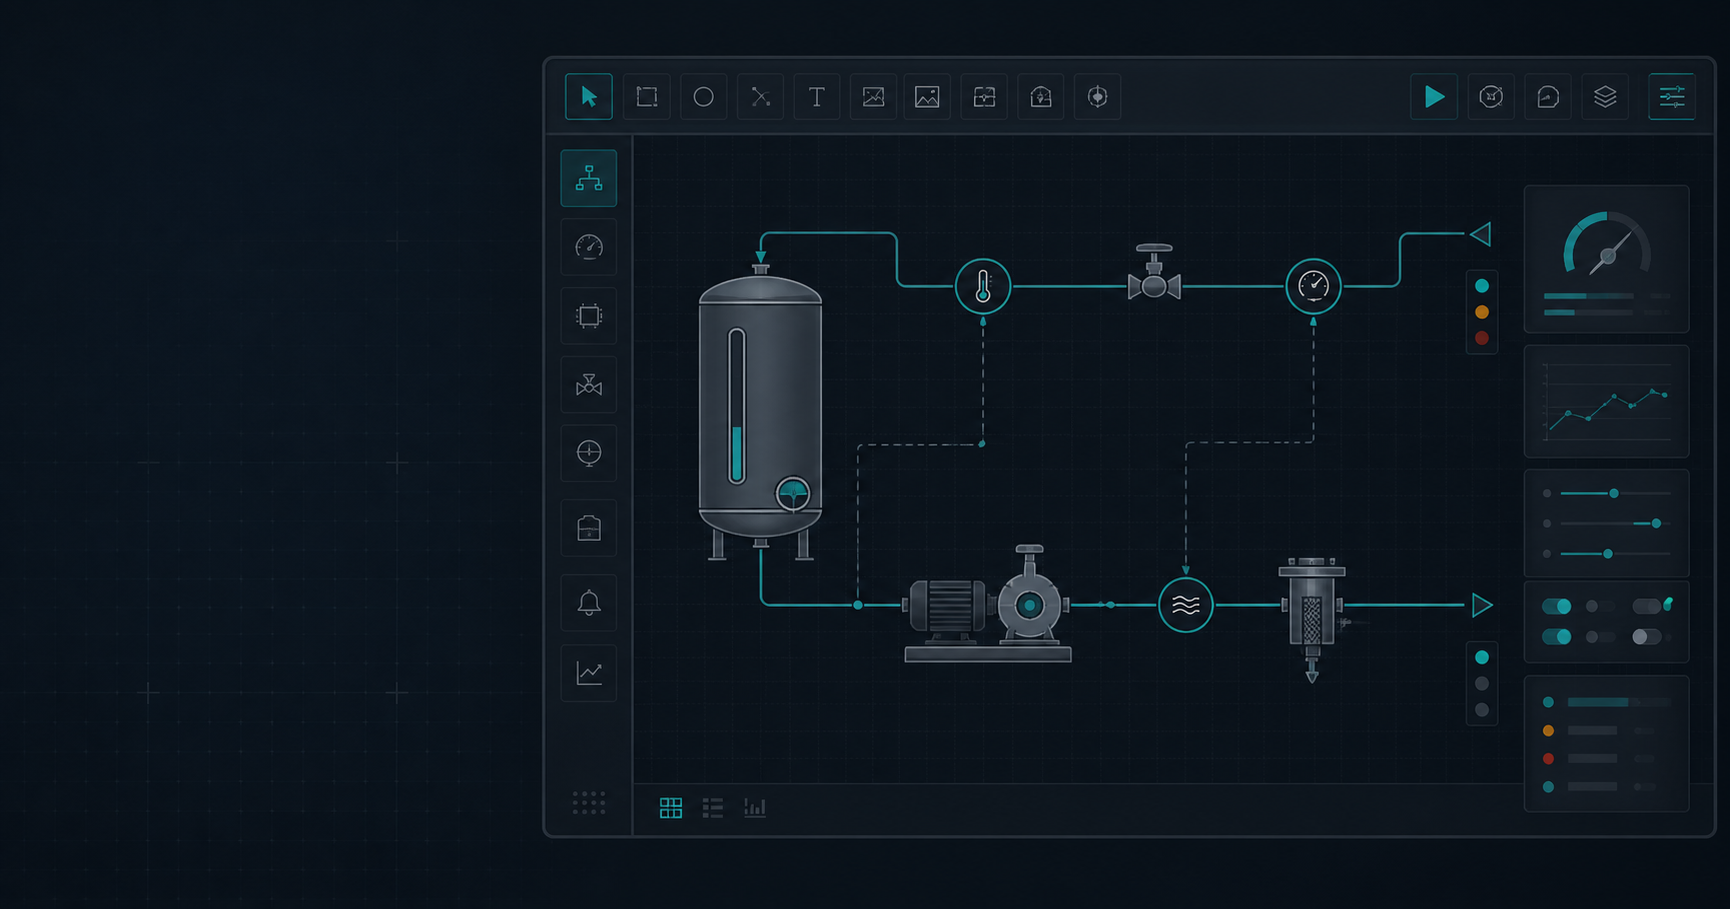The height and width of the screenshot is (909, 1730).
Task: Click the crosshair circle icon in sidebar
Action: pyautogui.click(x=589, y=453)
